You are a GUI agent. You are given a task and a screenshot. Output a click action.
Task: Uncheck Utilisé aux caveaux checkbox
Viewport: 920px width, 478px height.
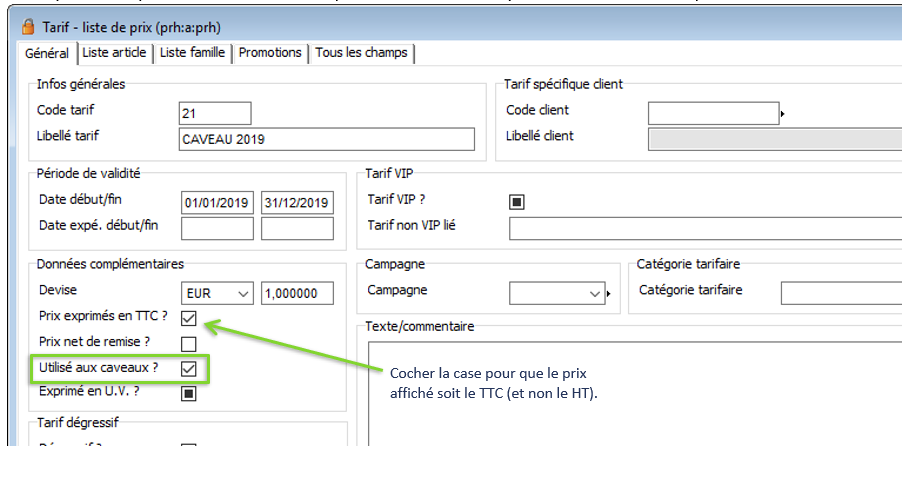[189, 369]
